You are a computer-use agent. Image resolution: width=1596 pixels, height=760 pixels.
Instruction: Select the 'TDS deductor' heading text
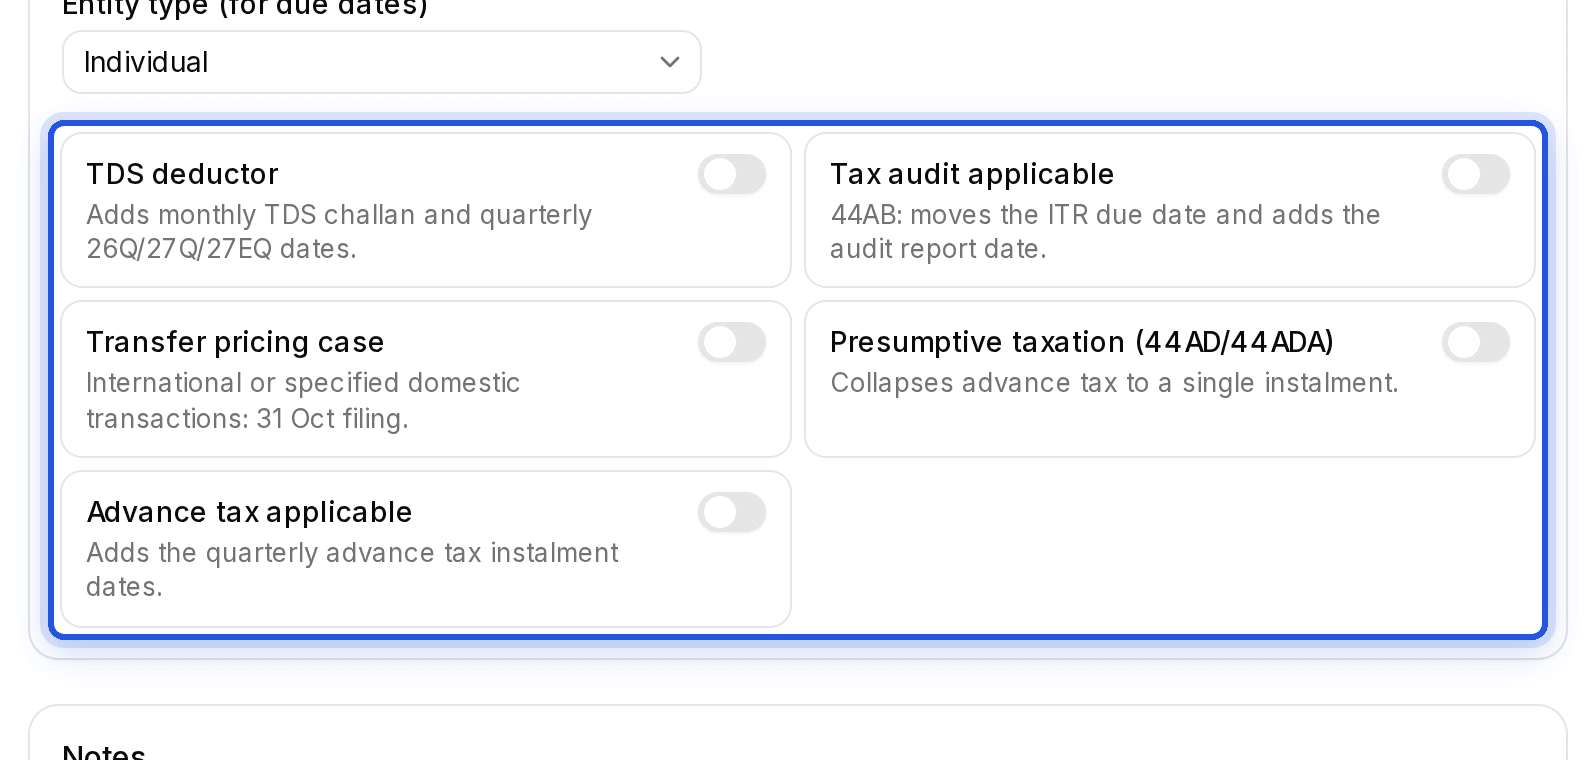click(182, 174)
